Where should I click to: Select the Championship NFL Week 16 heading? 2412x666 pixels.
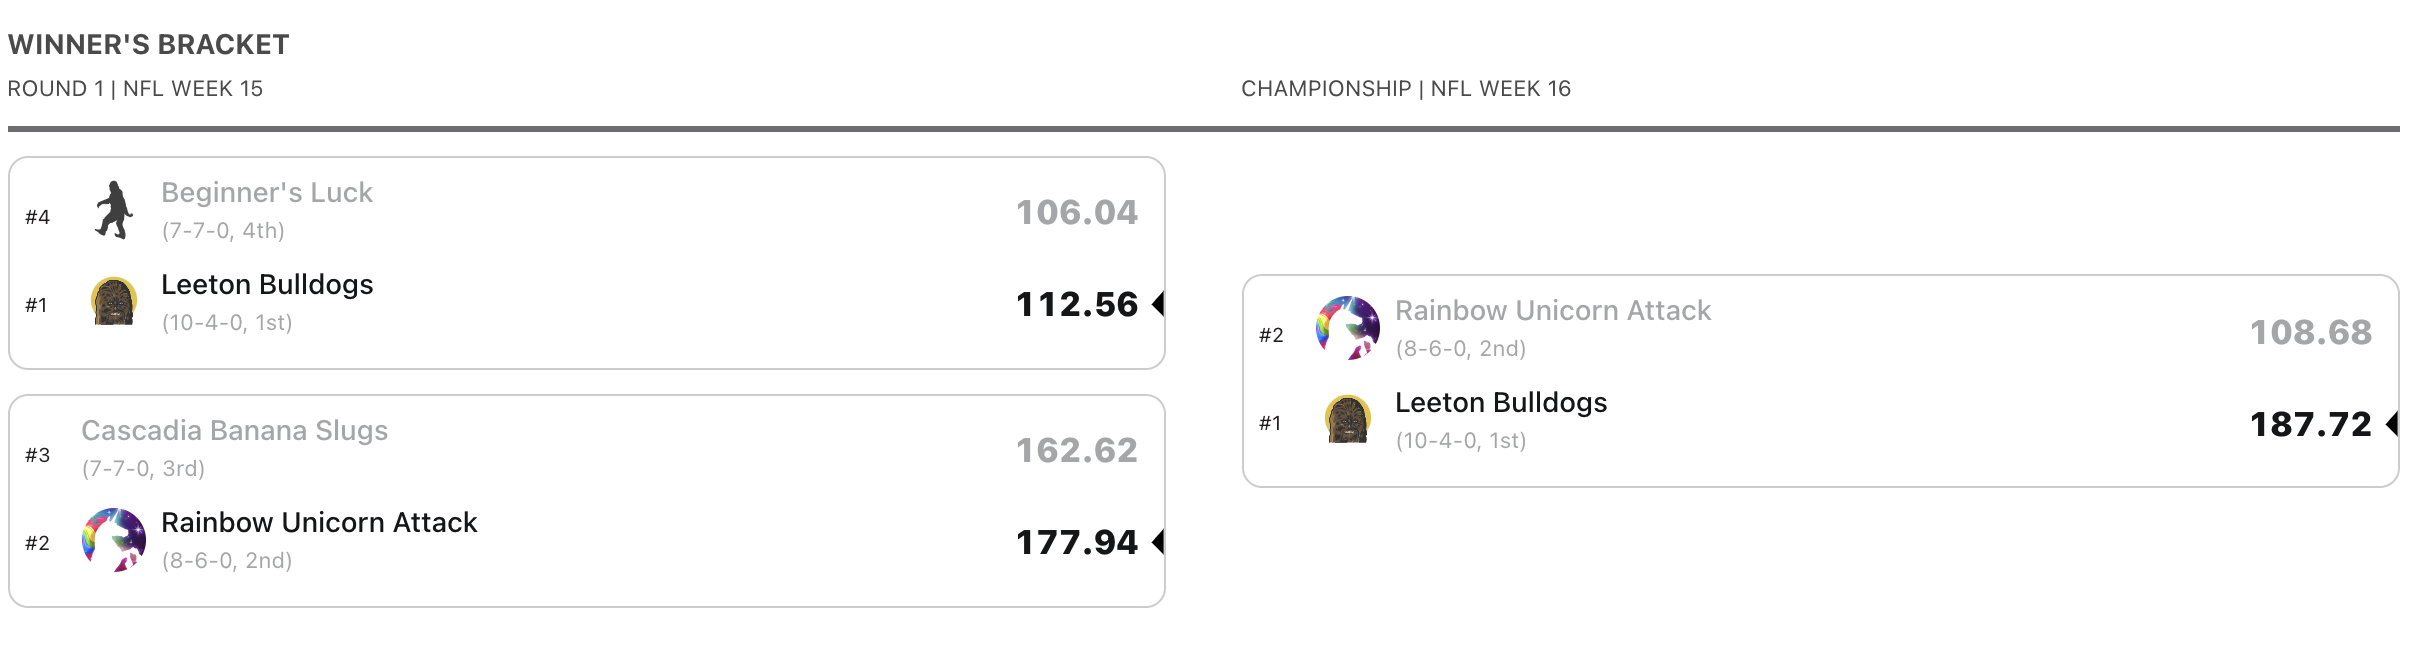tap(1406, 89)
